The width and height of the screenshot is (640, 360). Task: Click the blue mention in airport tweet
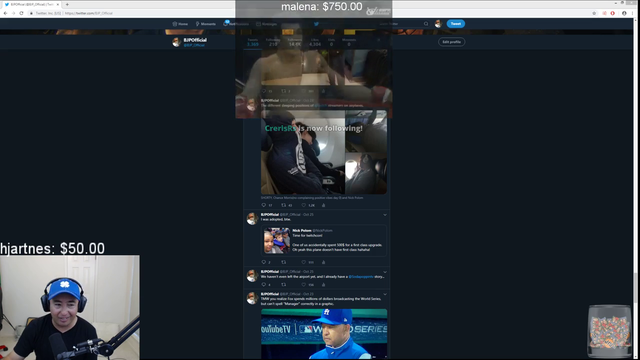[x=361, y=277]
